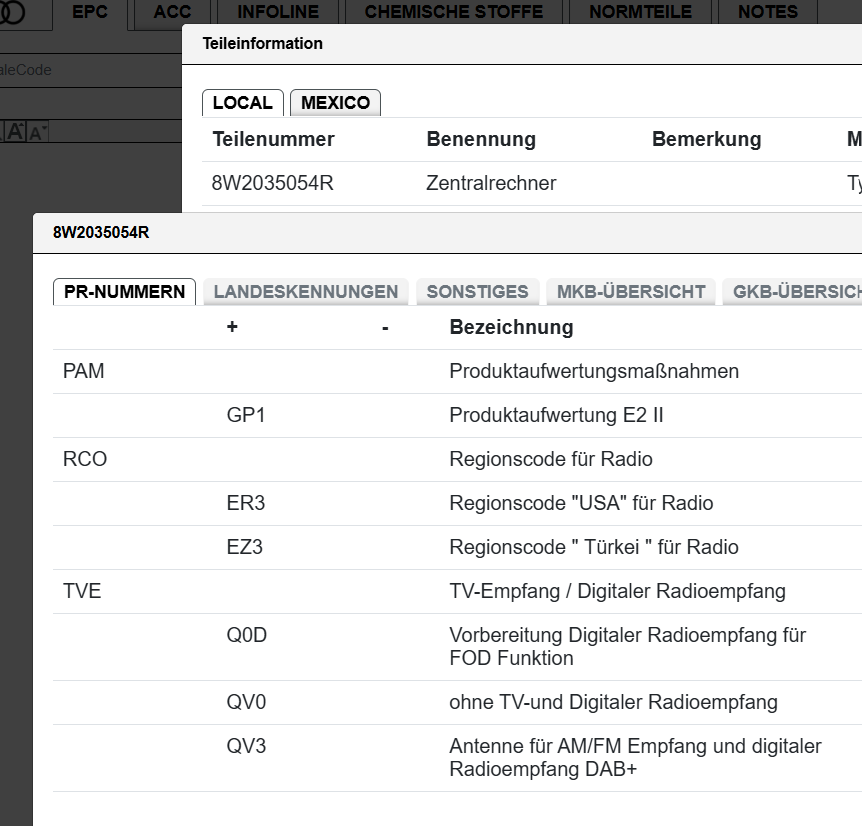Select the PAM family row
Viewport: 862px width, 826px height.
[x=83, y=371]
